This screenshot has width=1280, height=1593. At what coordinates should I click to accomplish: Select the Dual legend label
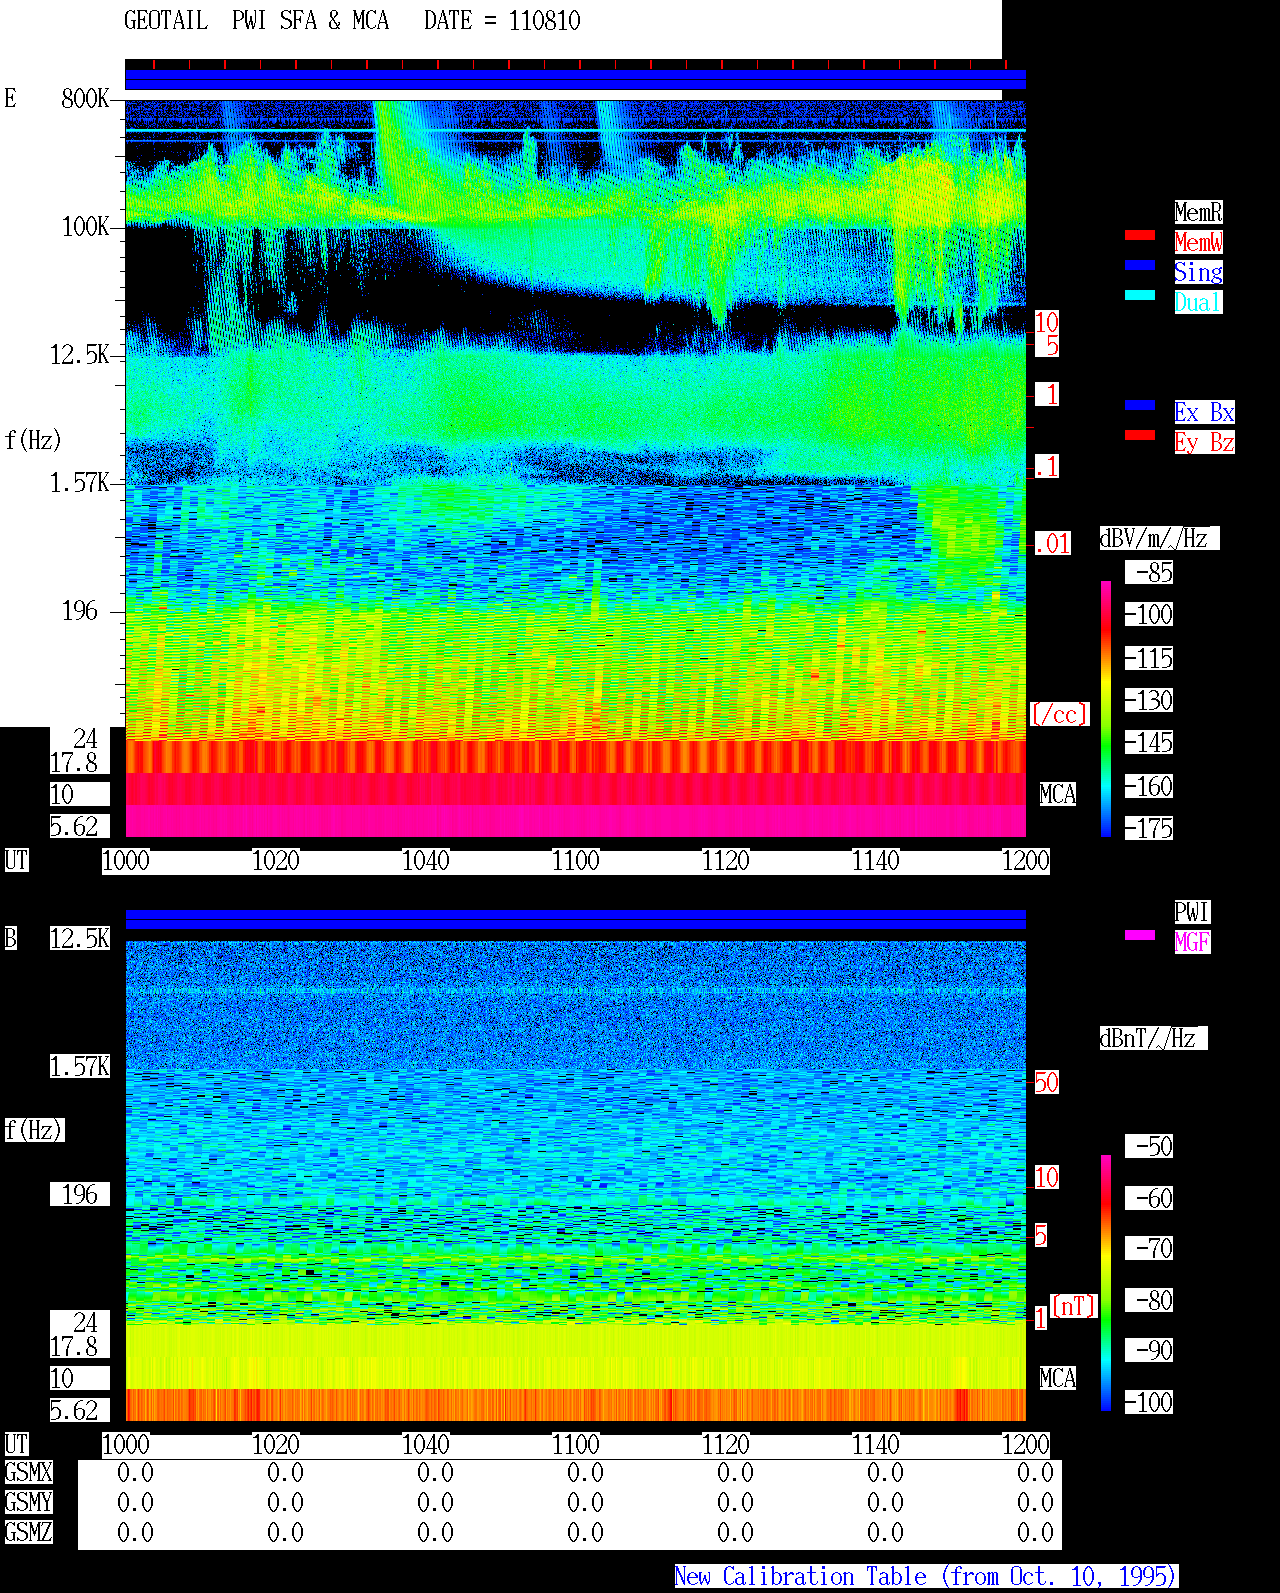point(1198,302)
